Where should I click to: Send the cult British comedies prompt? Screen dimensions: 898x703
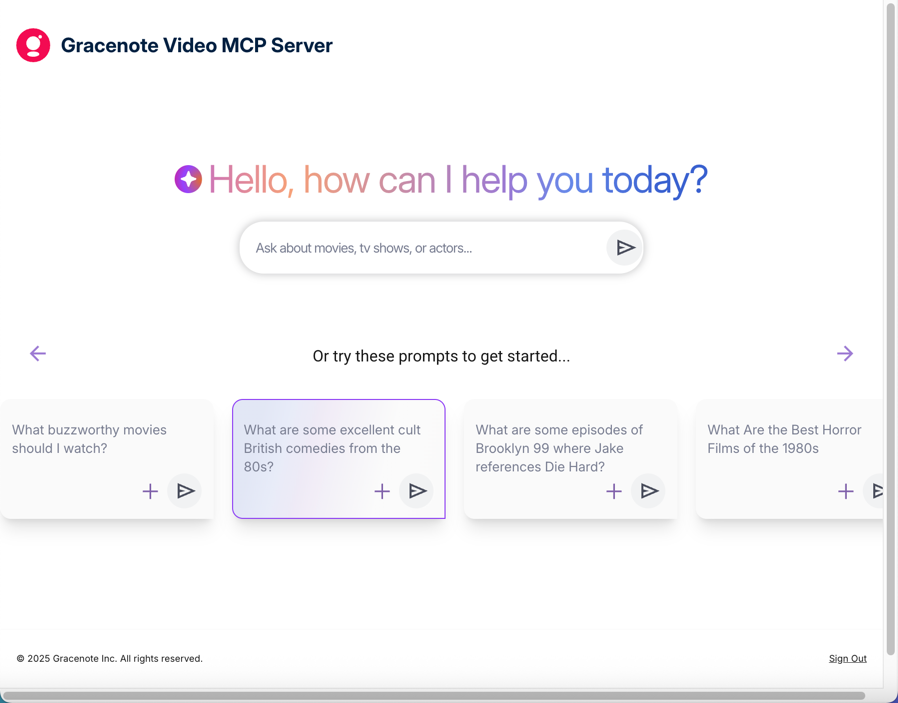[417, 491]
